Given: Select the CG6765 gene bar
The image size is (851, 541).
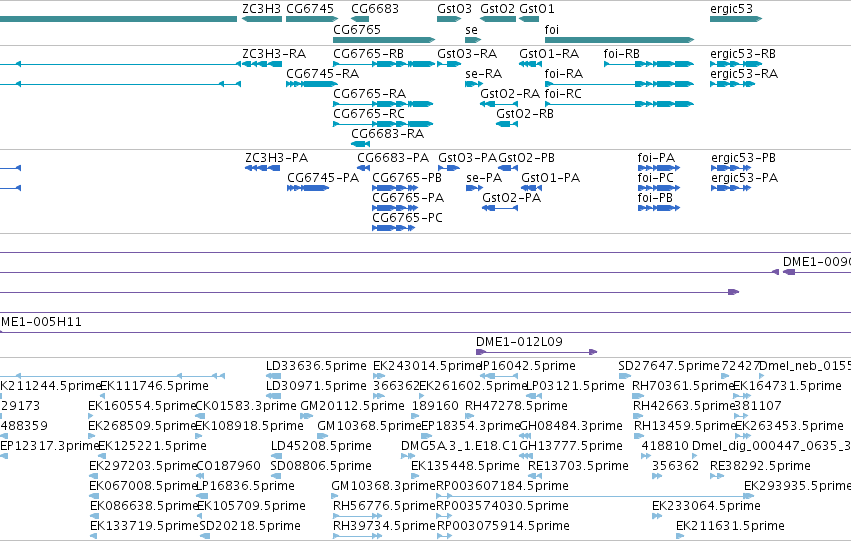Looking at the screenshot, I should 384,40.
